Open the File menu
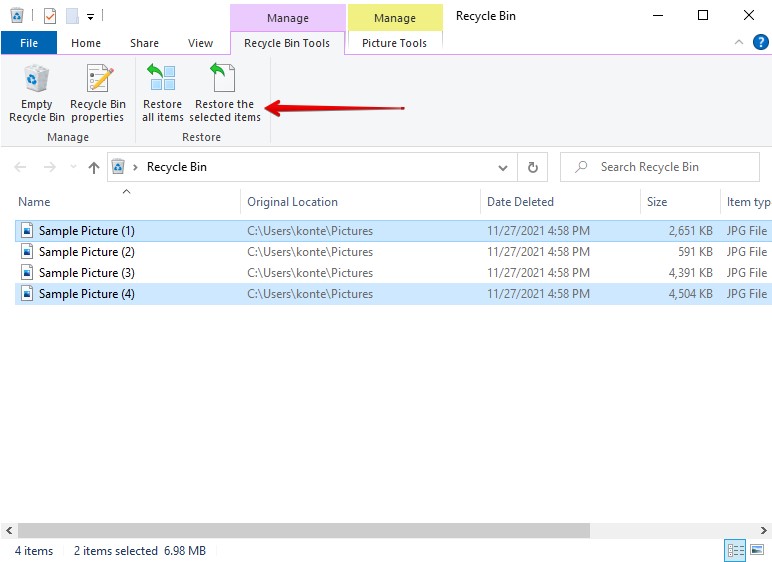Screen dimensions: 772x562 click(29, 43)
